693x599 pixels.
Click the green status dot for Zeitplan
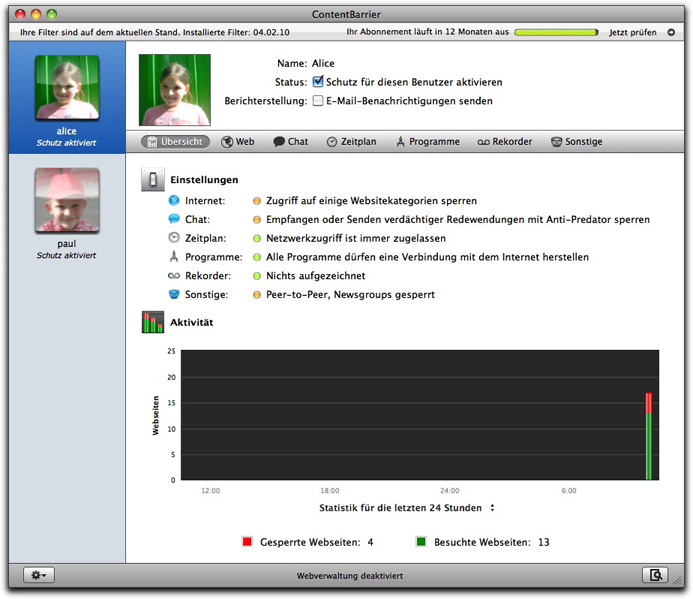point(256,239)
